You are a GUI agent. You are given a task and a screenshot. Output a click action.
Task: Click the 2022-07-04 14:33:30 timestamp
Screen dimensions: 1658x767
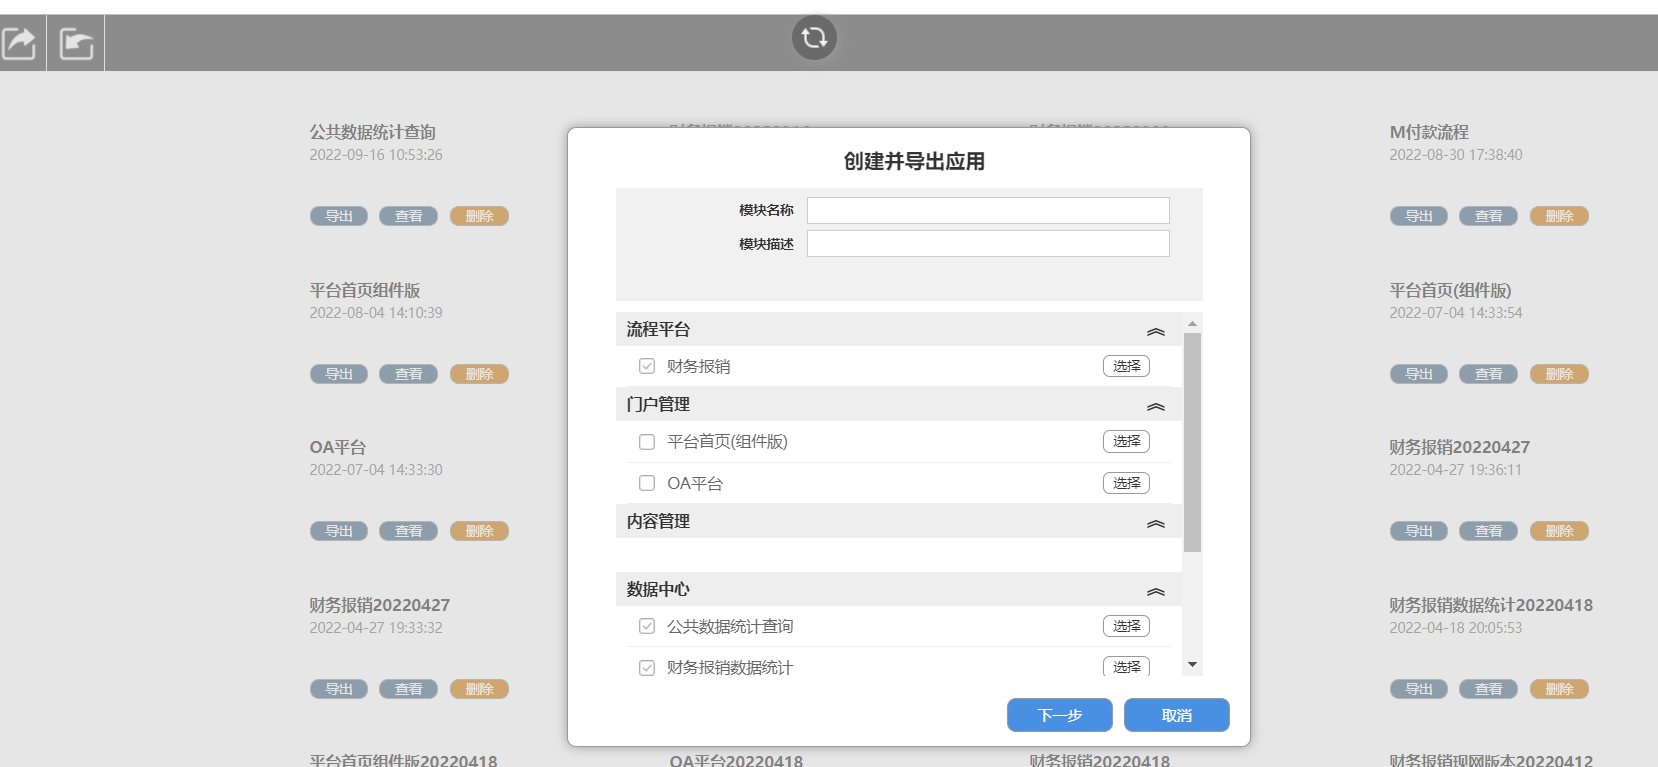(376, 470)
